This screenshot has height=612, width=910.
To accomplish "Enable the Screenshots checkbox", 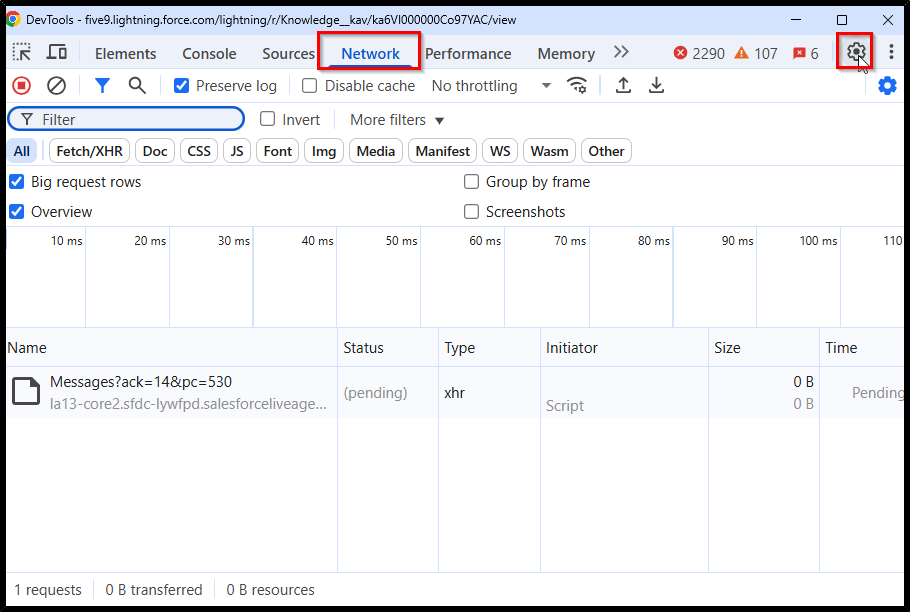I will coord(471,212).
